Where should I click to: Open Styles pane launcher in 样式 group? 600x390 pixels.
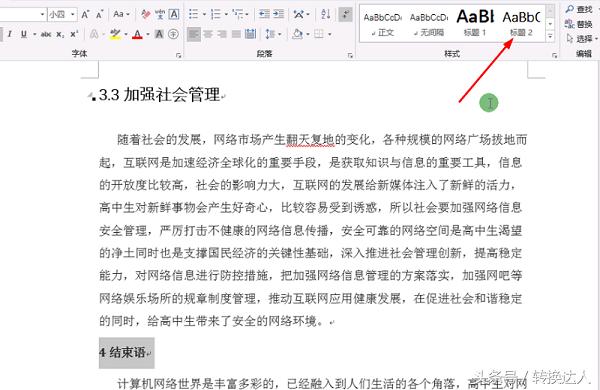click(554, 55)
